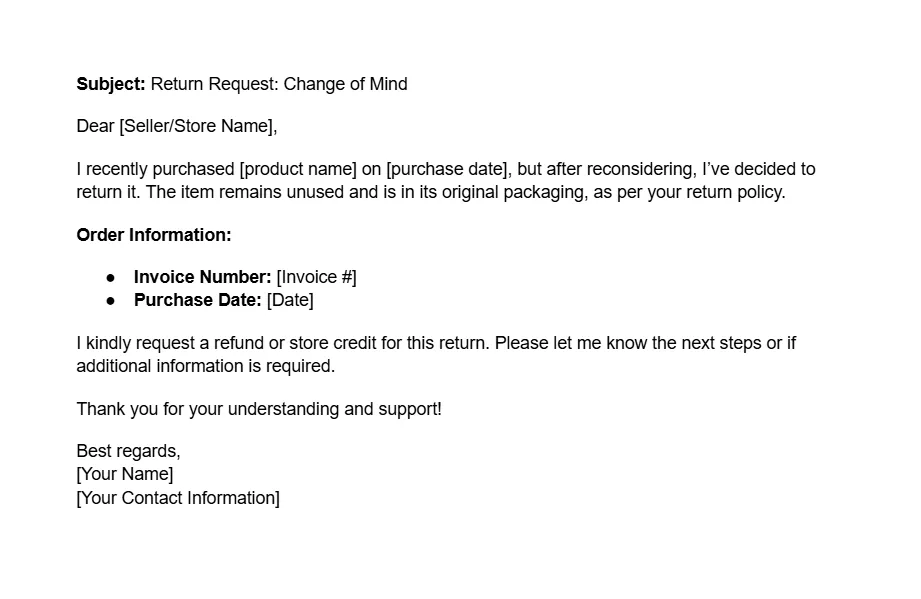The image size is (921, 599).
Task: Click the bullet before Purchase Date
Action: [110, 301]
